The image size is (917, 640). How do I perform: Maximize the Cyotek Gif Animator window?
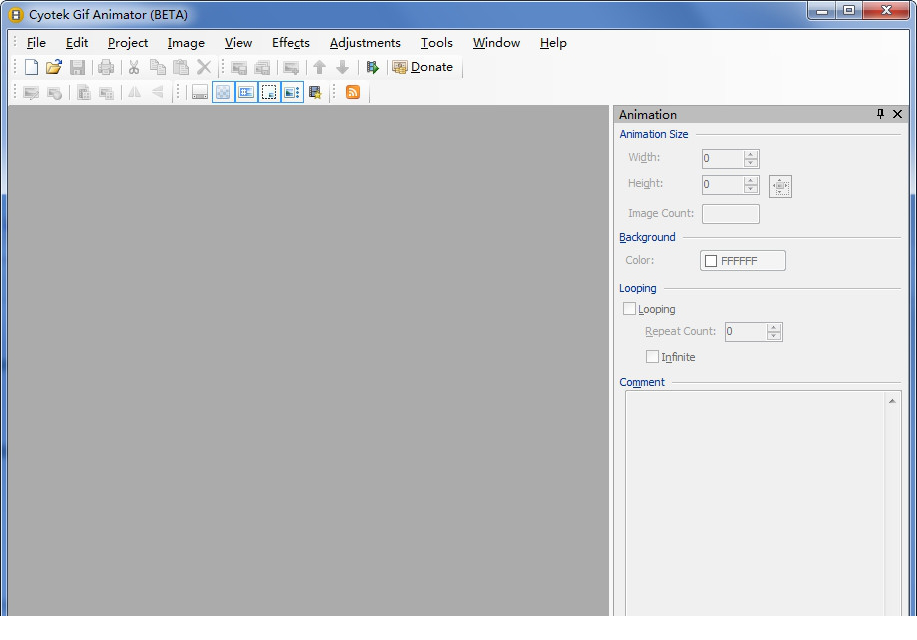[849, 11]
